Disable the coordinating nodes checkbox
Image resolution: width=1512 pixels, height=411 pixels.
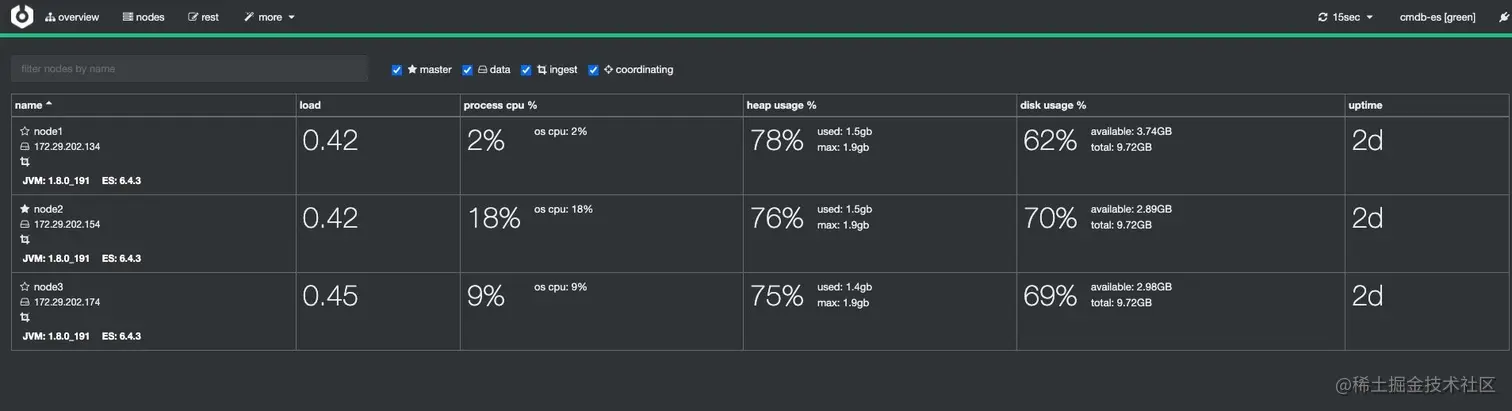pyautogui.click(x=594, y=70)
